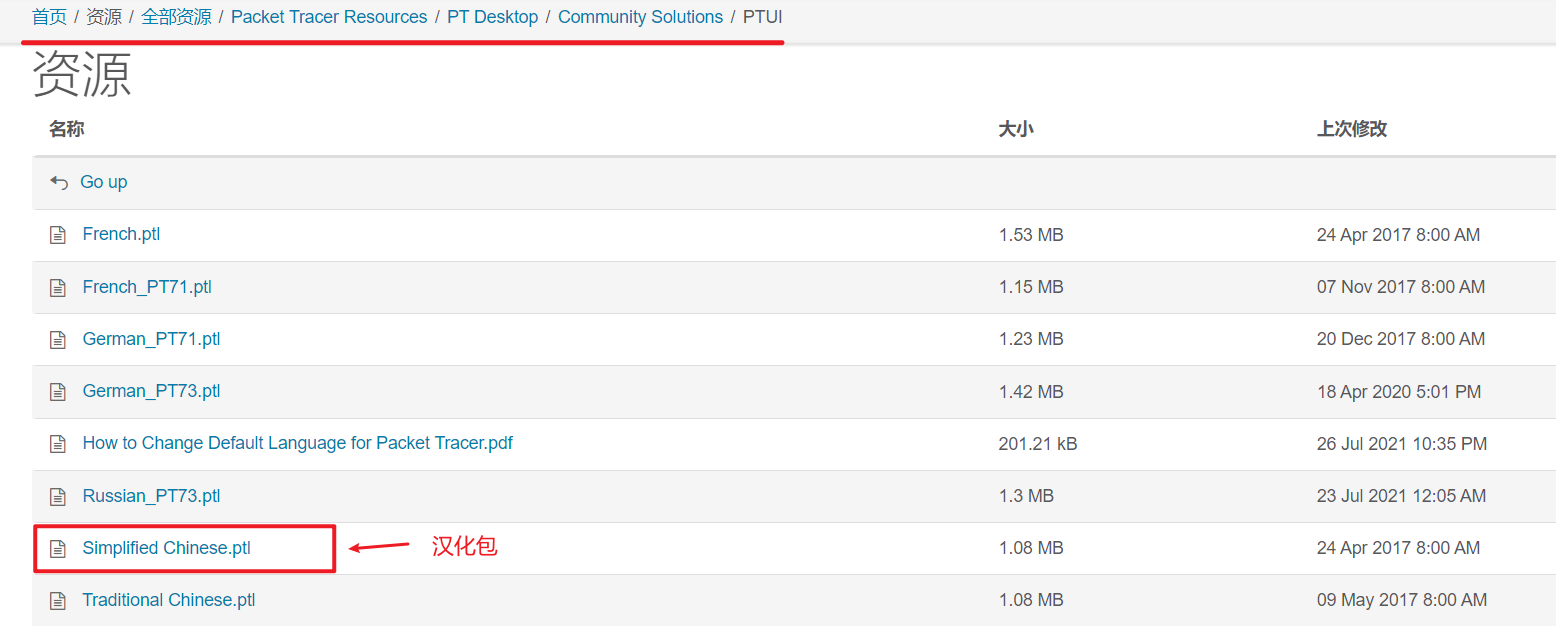Click the file icon beside German_PT71.ptl
Image resolution: width=1556 pixels, height=640 pixels.
(58, 340)
